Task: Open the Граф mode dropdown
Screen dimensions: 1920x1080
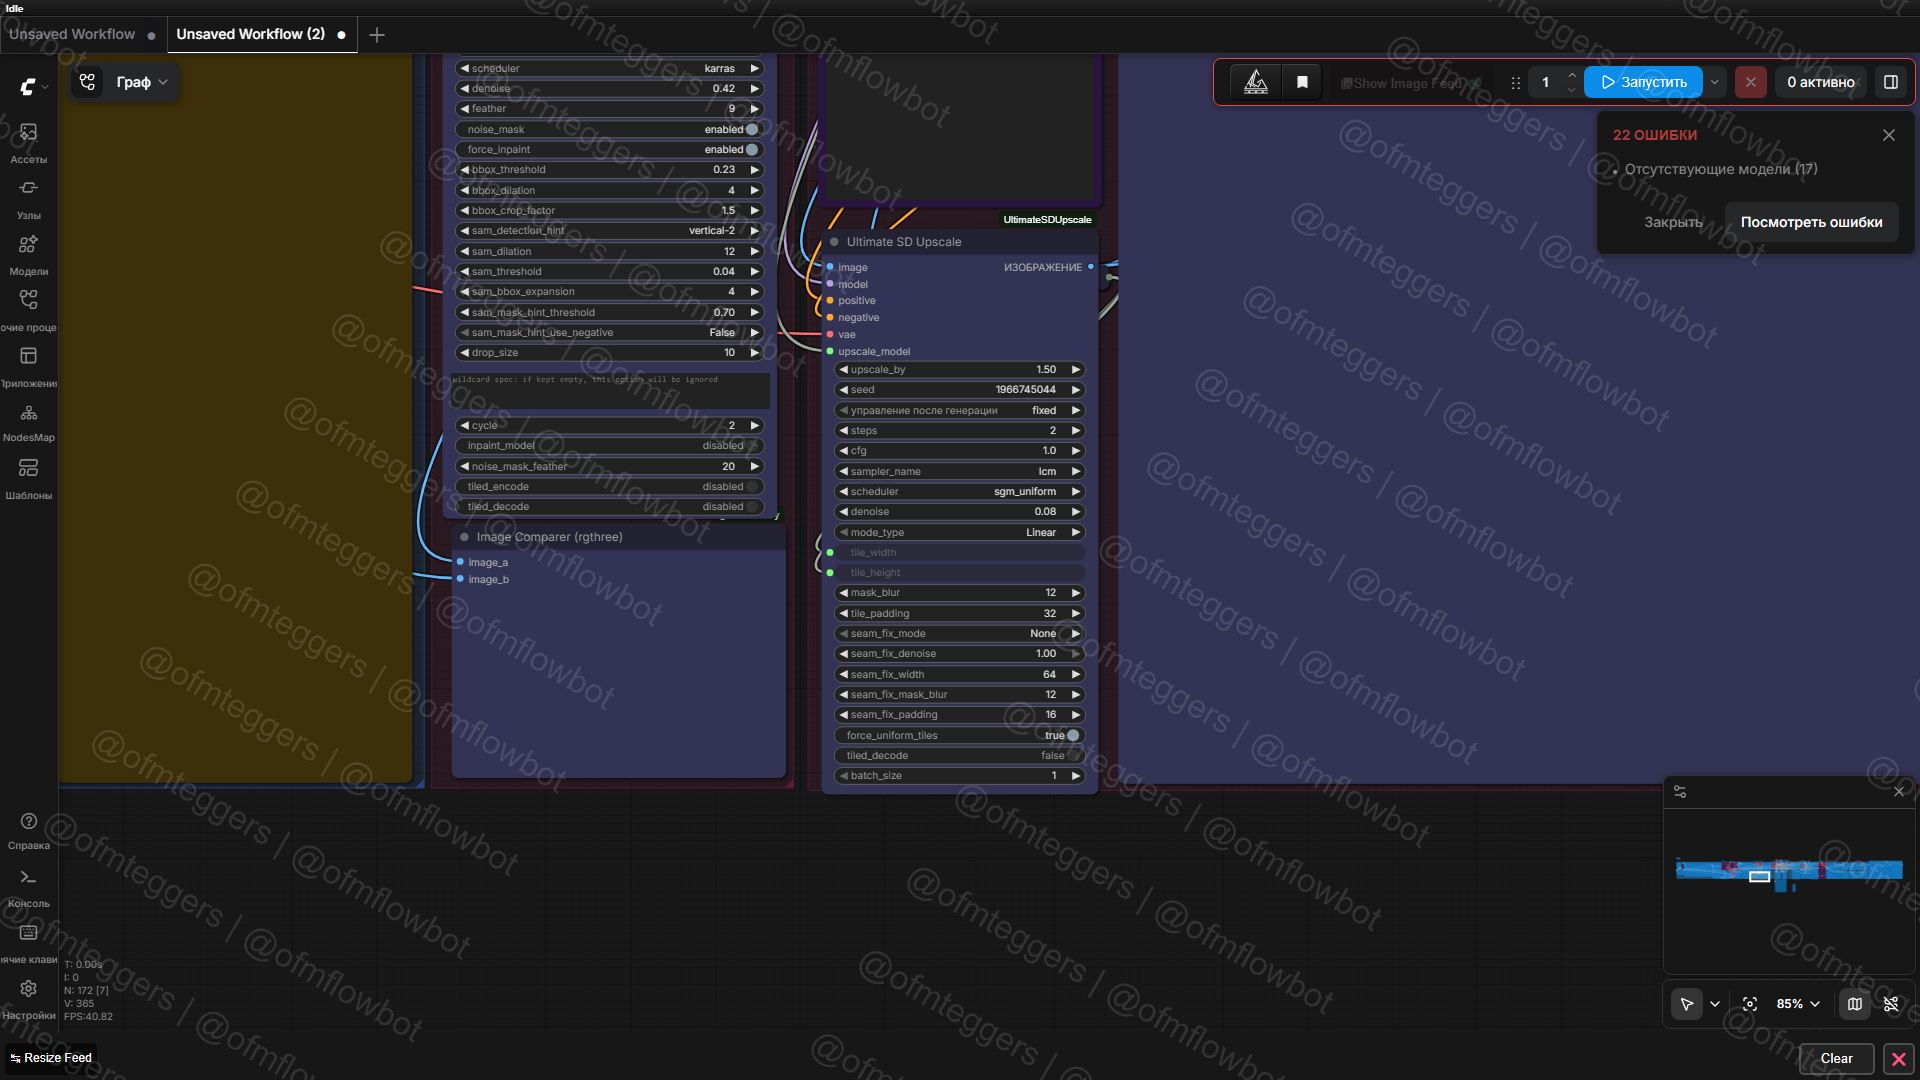Action: 141,82
